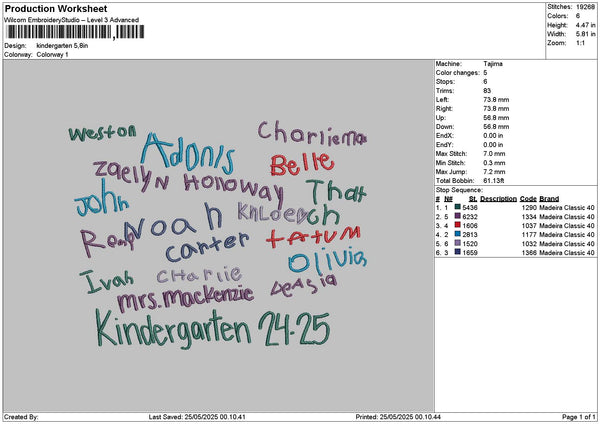Click the red Belle name in design
The width and height of the screenshot is (600, 424).
click(x=302, y=164)
